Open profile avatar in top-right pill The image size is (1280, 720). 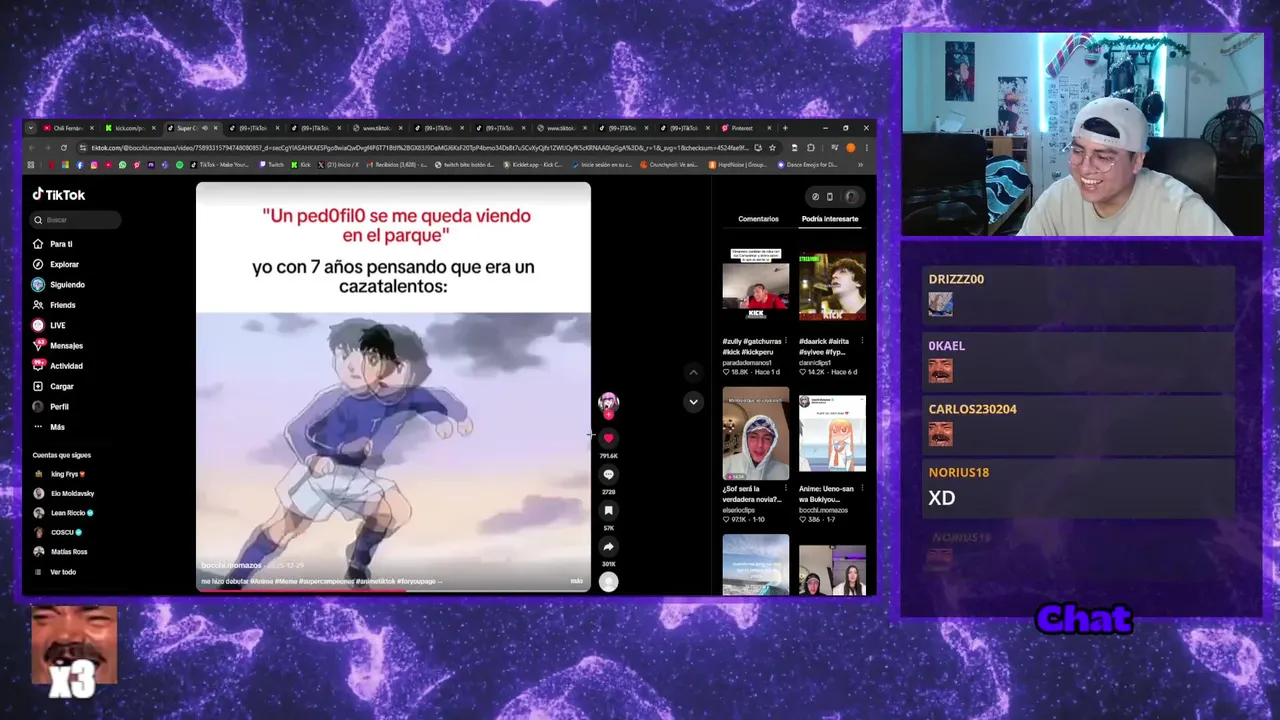(851, 197)
